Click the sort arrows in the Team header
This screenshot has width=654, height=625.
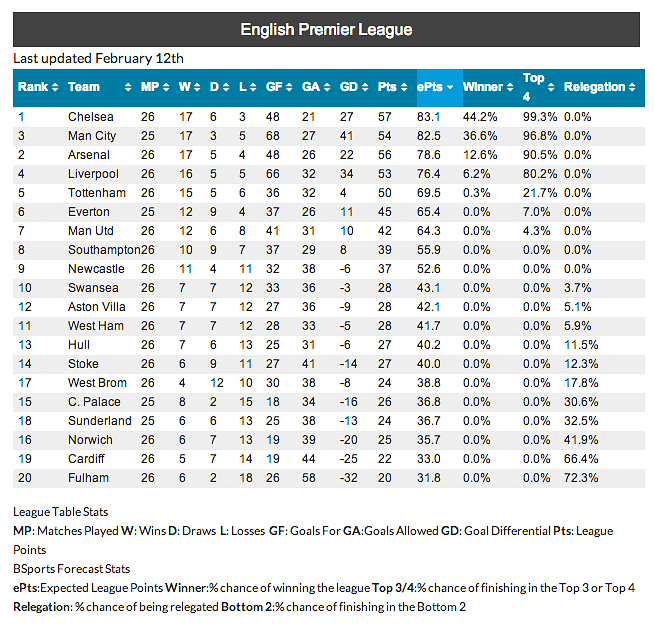(127, 87)
